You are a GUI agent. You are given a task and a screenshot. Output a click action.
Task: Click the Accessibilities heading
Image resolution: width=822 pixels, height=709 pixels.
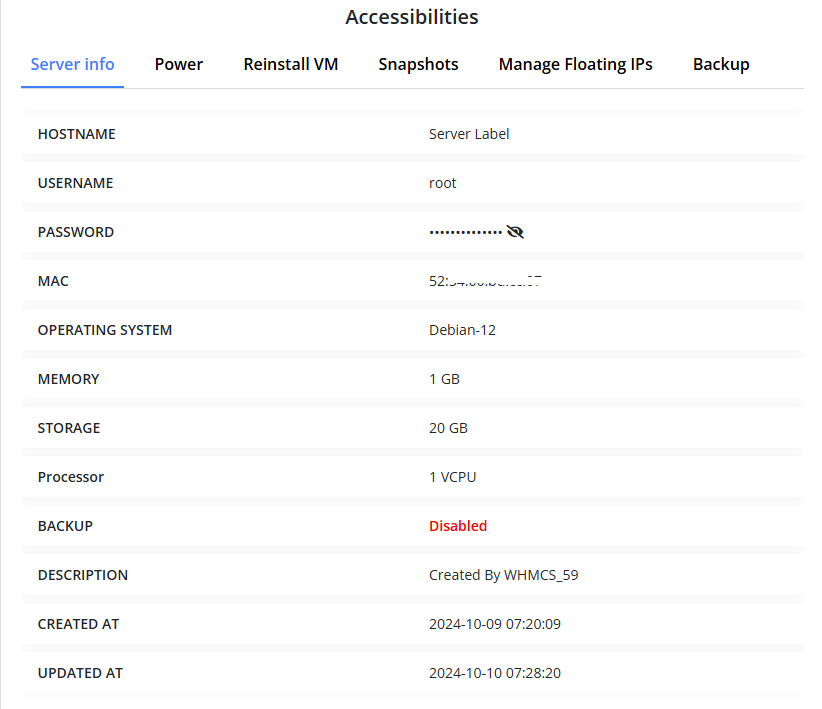(x=411, y=17)
